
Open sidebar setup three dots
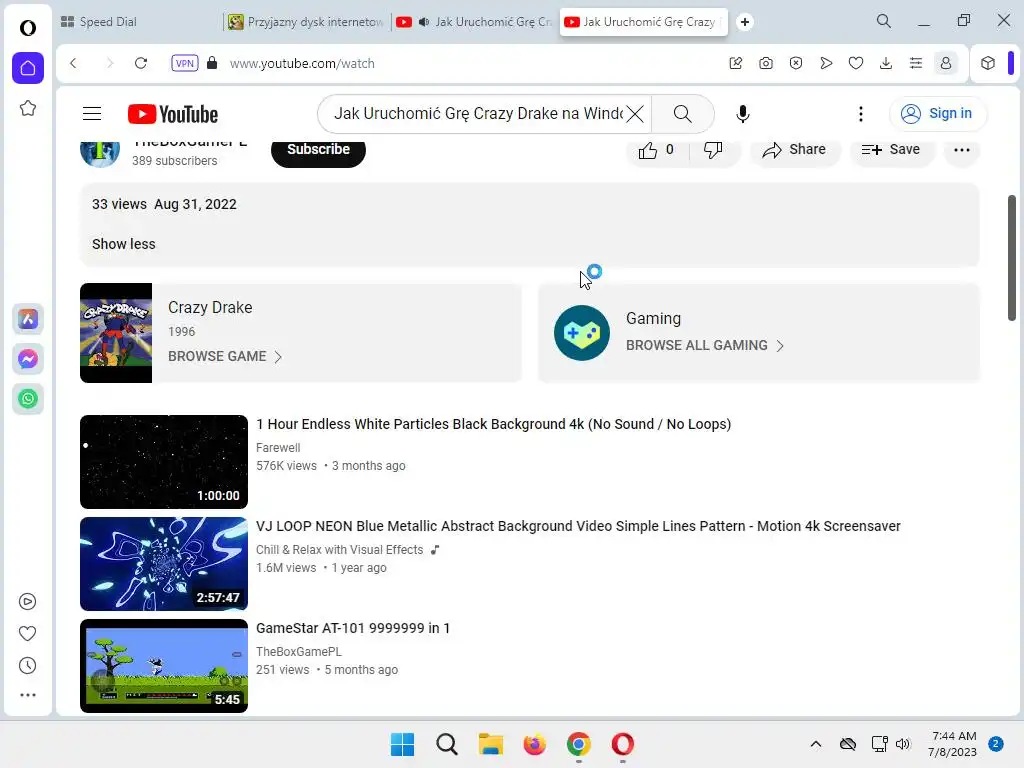27,696
